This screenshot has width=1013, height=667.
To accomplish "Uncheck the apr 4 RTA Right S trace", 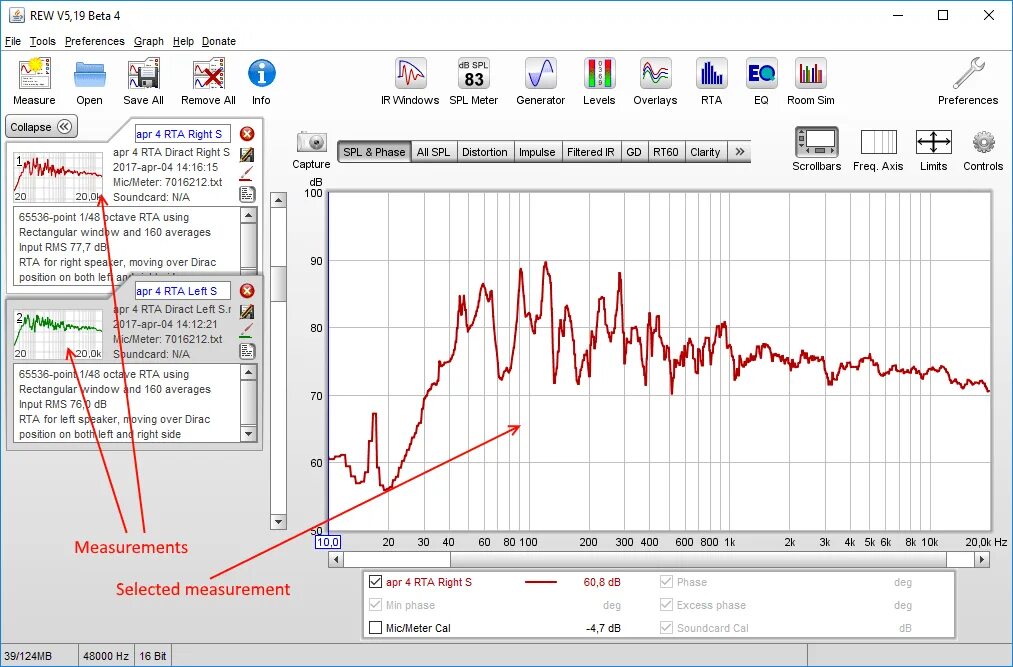I will click(x=375, y=581).
